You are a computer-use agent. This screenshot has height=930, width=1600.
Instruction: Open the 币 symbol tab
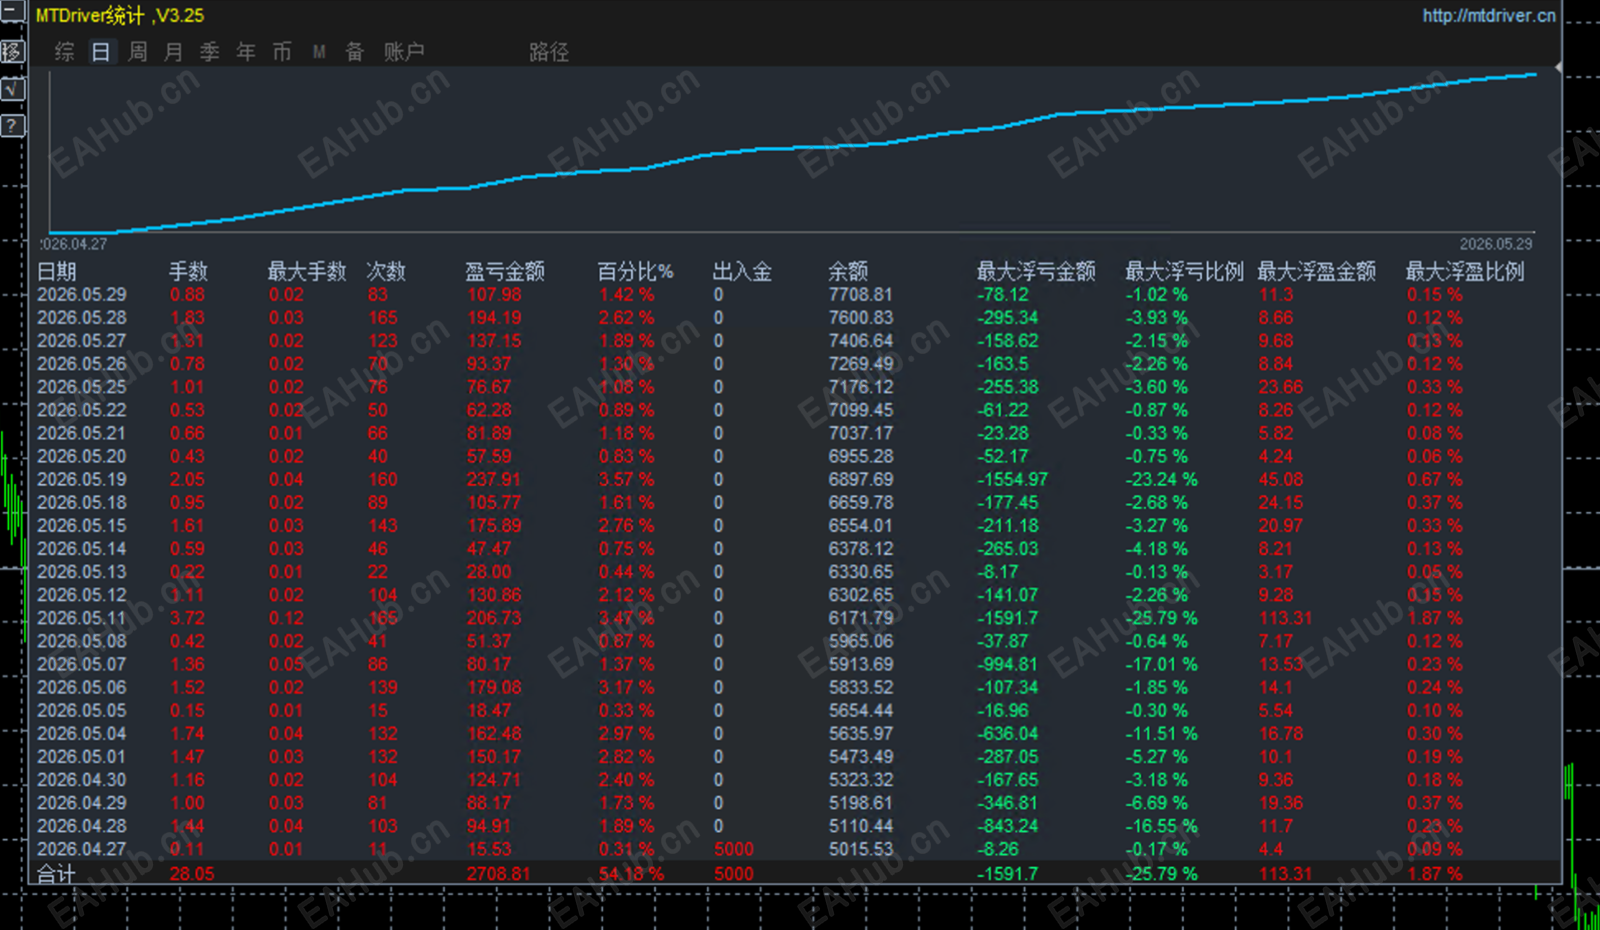pos(282,52)
